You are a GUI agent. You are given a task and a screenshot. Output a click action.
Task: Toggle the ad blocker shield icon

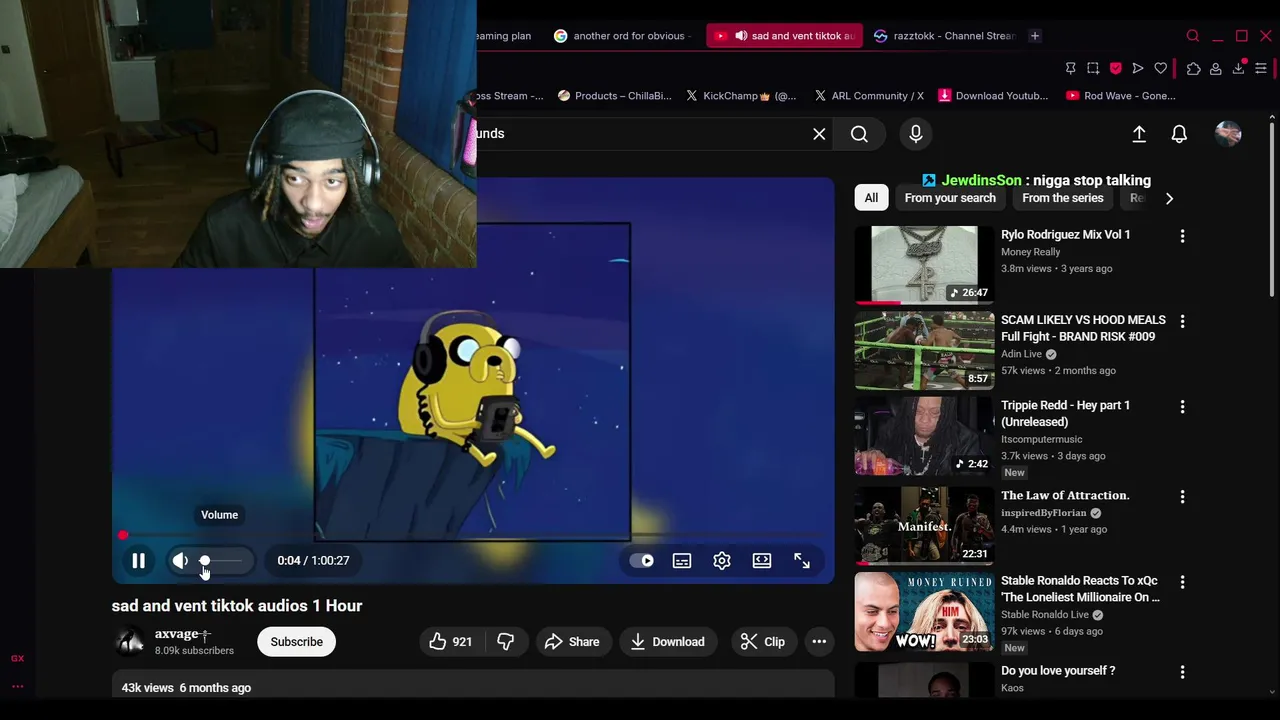1116,68
